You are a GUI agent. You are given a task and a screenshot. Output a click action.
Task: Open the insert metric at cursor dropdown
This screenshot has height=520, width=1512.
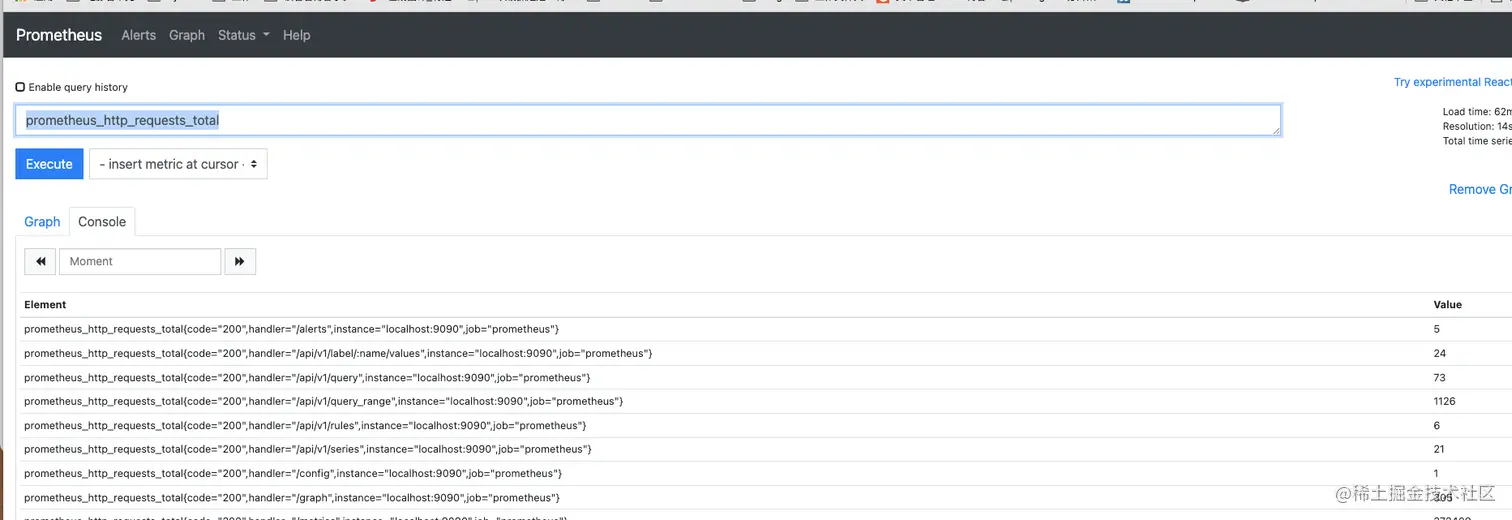coord(178,164)
